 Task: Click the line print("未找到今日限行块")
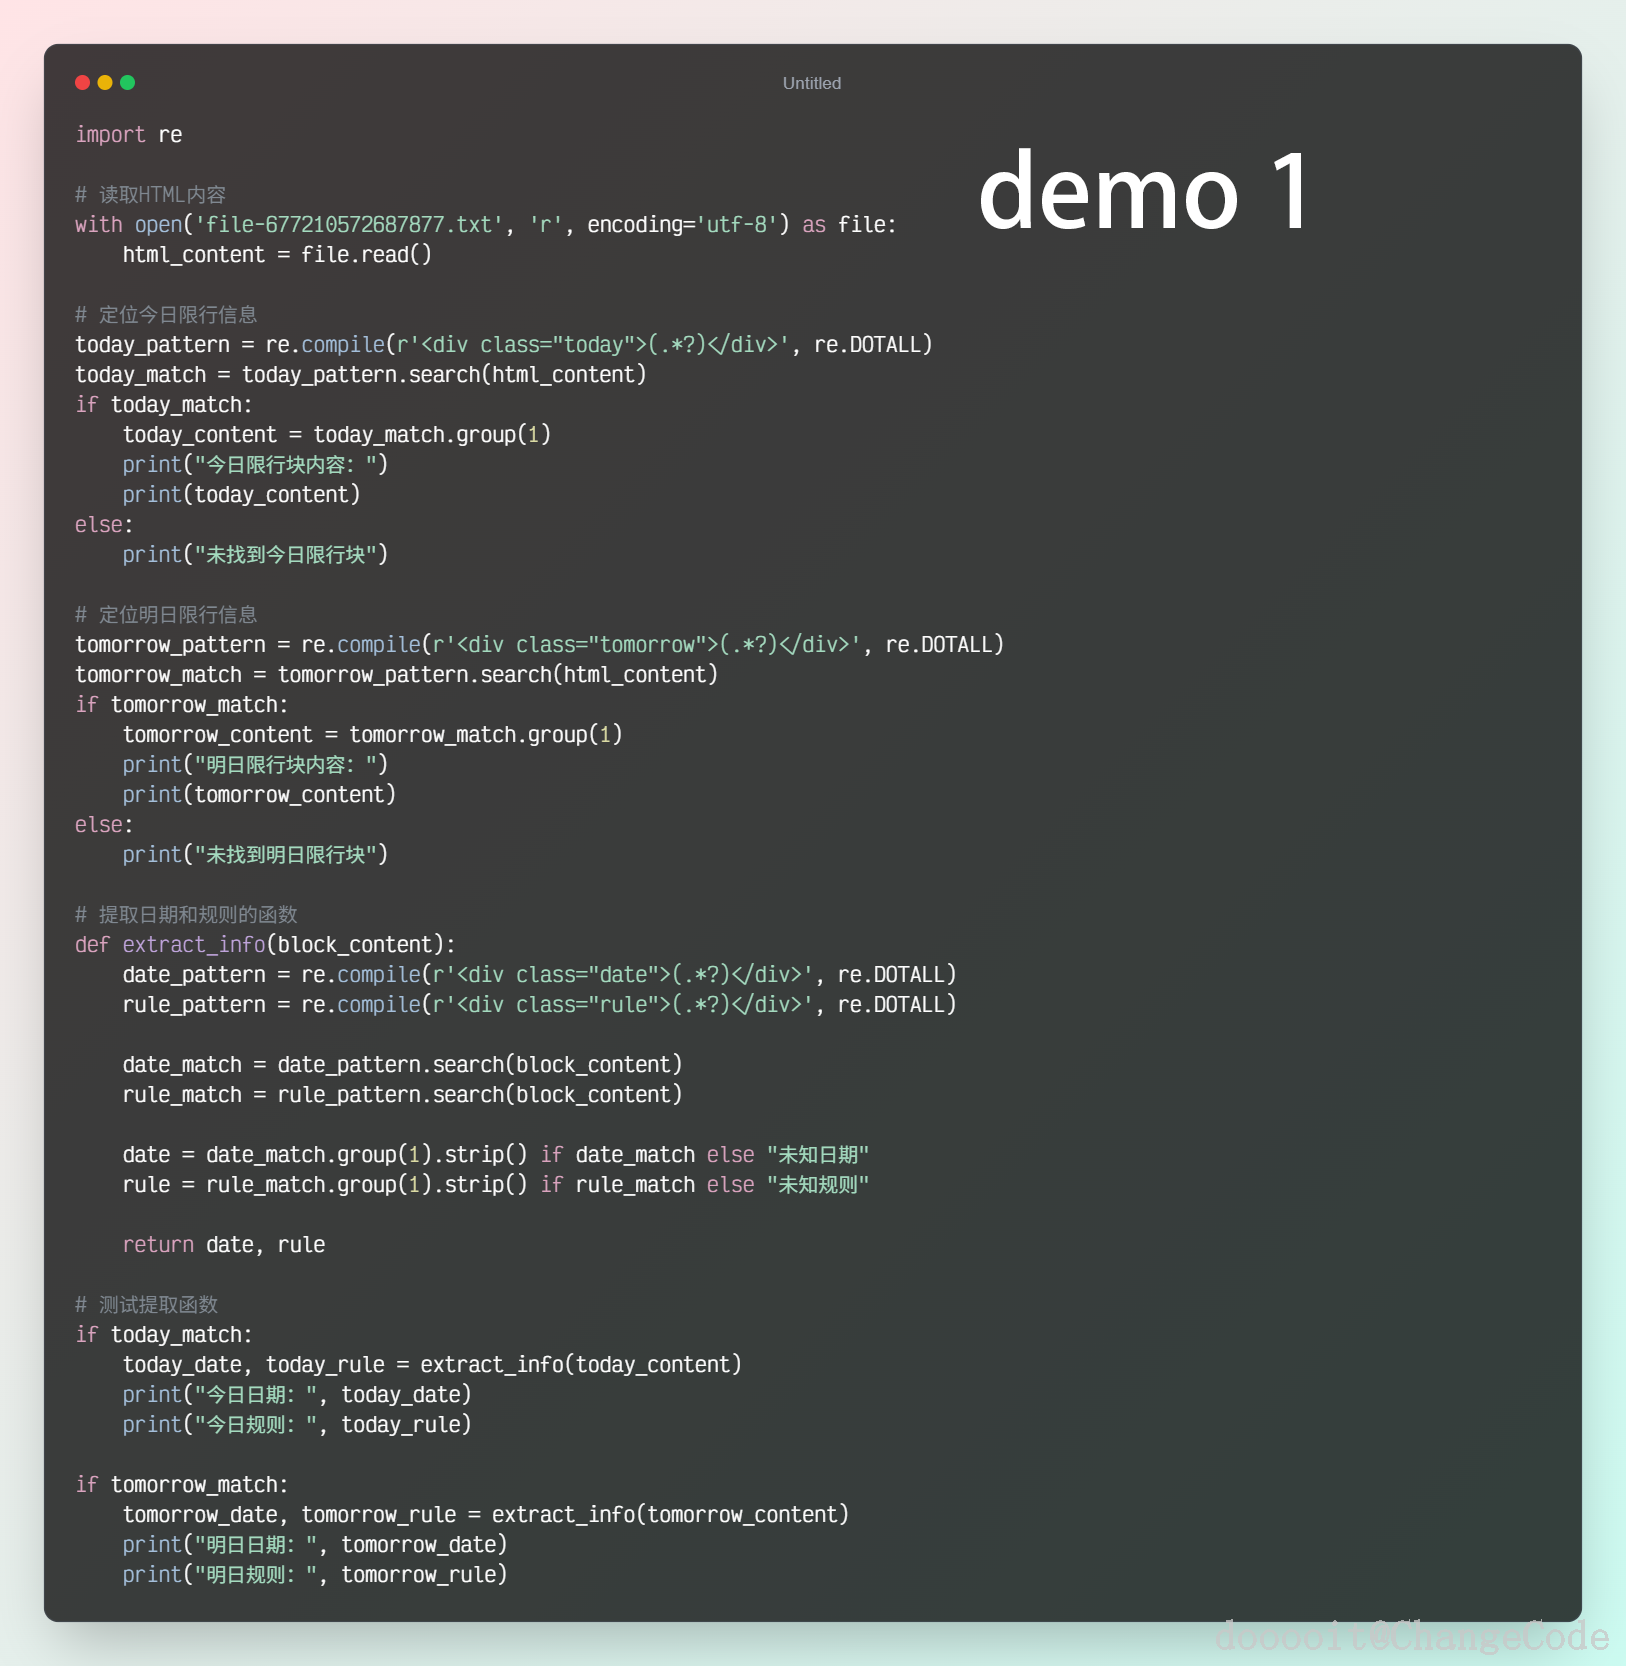pos(255,555)
